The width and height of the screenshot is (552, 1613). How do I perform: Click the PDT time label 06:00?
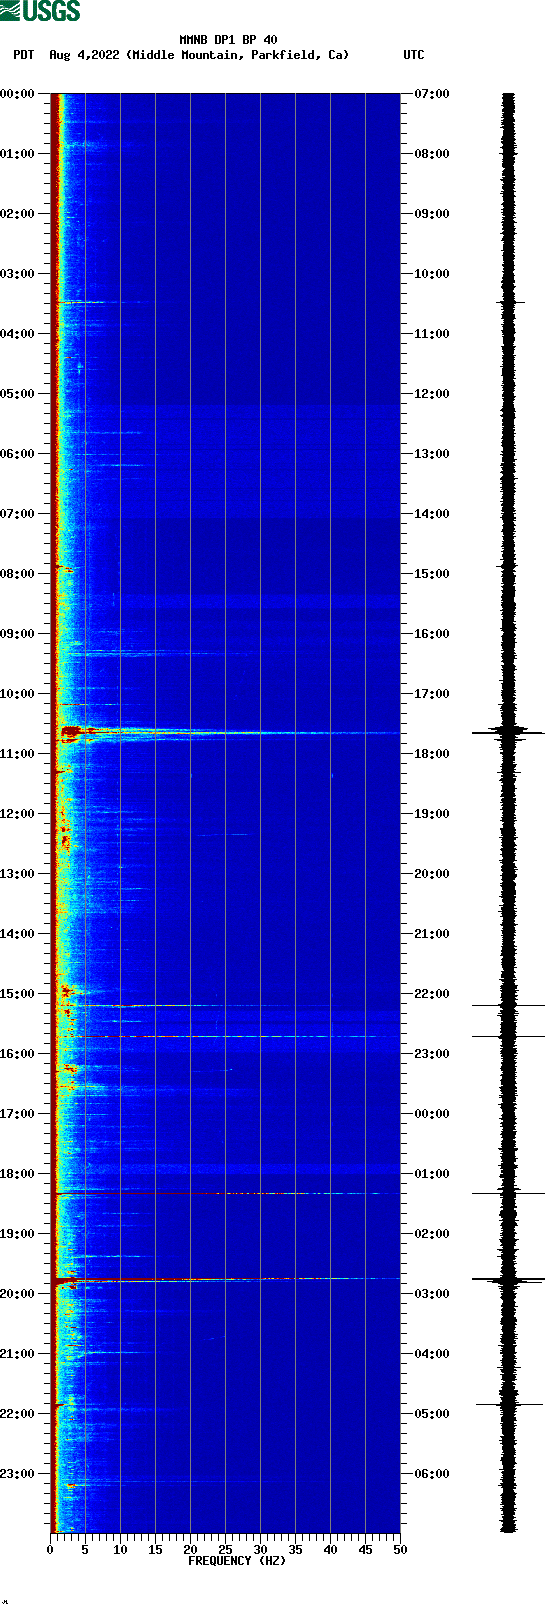pyautogui.click(x=17, y=454)
